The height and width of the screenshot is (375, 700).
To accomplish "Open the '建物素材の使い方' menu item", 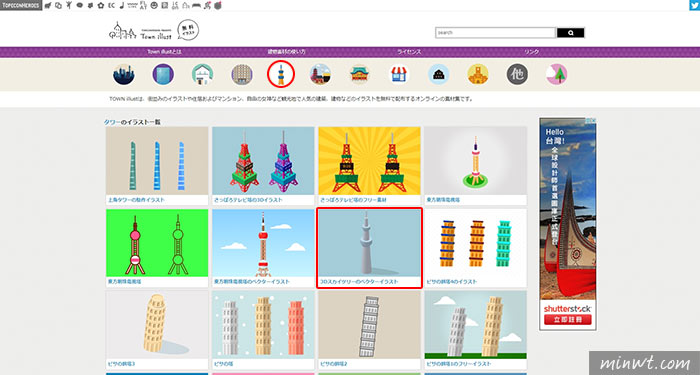I will tap(287, 52).
